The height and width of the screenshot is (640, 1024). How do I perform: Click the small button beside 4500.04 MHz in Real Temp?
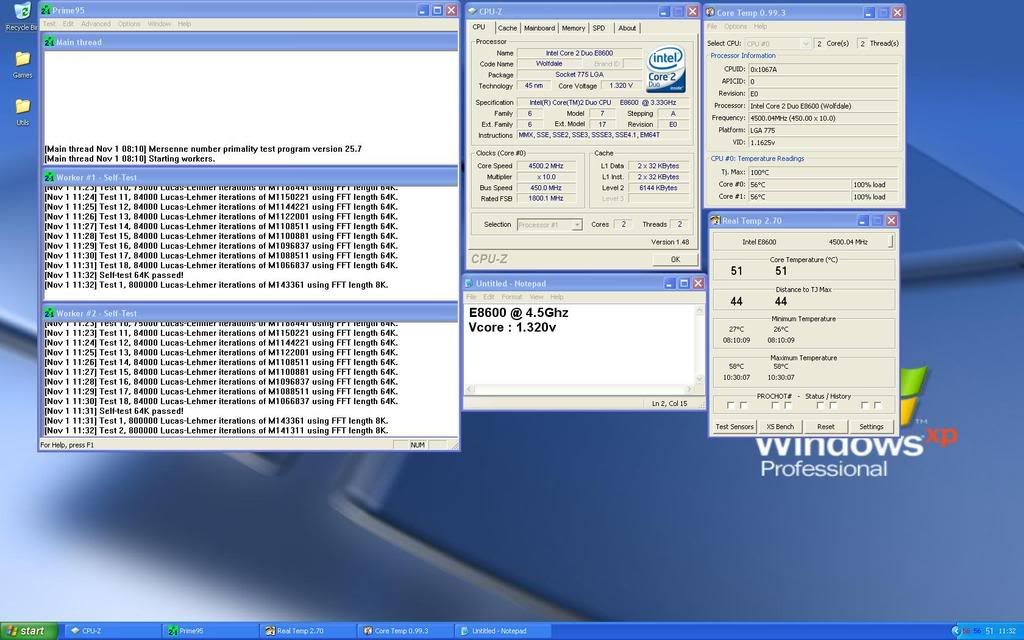pyautogui.click(x=891, y=242)
